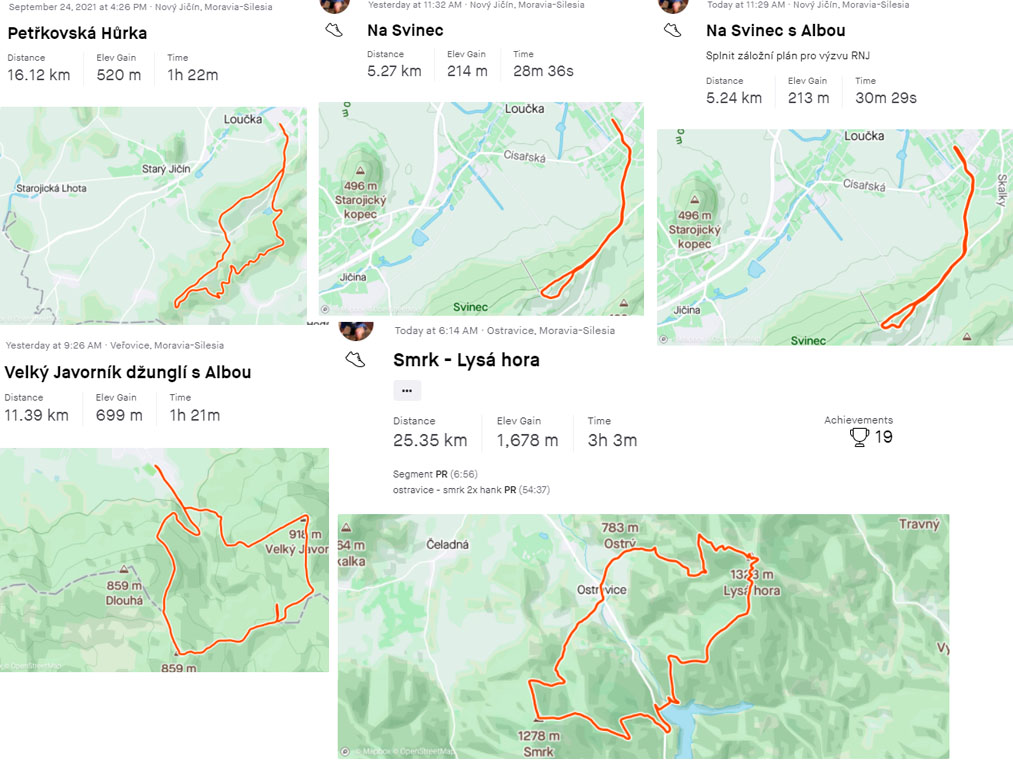1013x768 pixels.
Task: Open the athlete avatar next to Smrk - Lysá hora
Action: (356, 330)
